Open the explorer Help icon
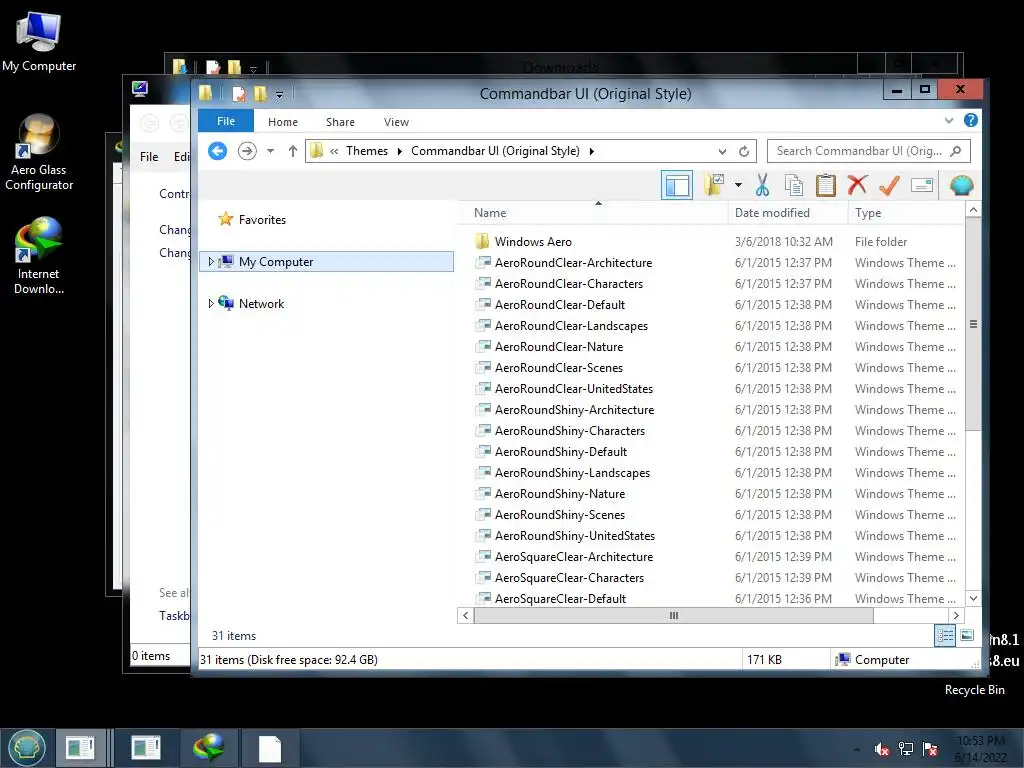This screenshot has height=768, width=1024. click(x=970, y=120)
